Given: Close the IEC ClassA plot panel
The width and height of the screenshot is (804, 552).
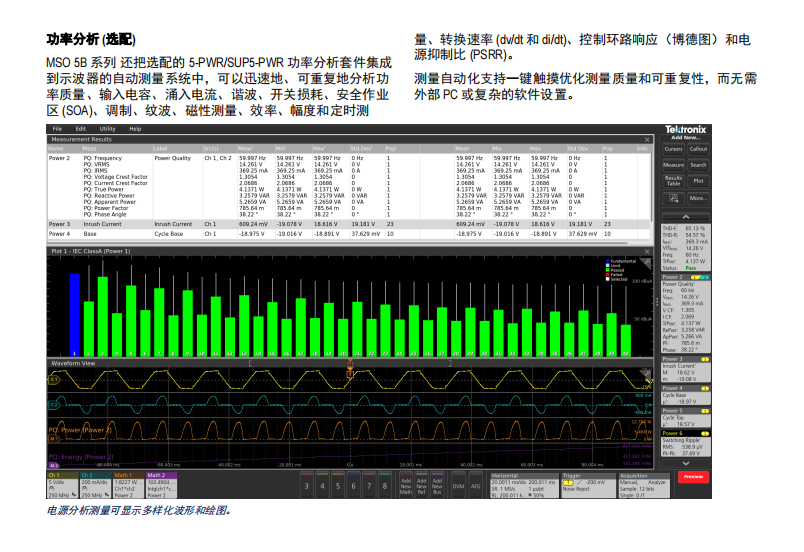Looking at the screenshot, I should click(x=647, y=252).
